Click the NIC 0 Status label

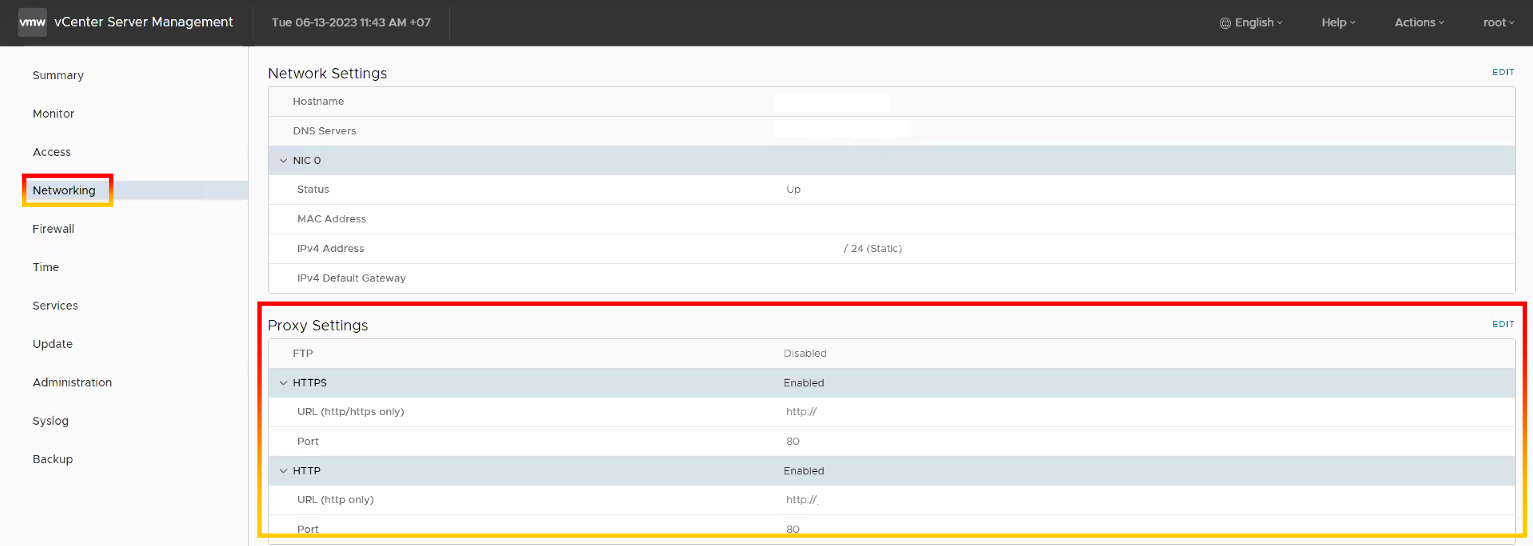click(x=313, y=190)
